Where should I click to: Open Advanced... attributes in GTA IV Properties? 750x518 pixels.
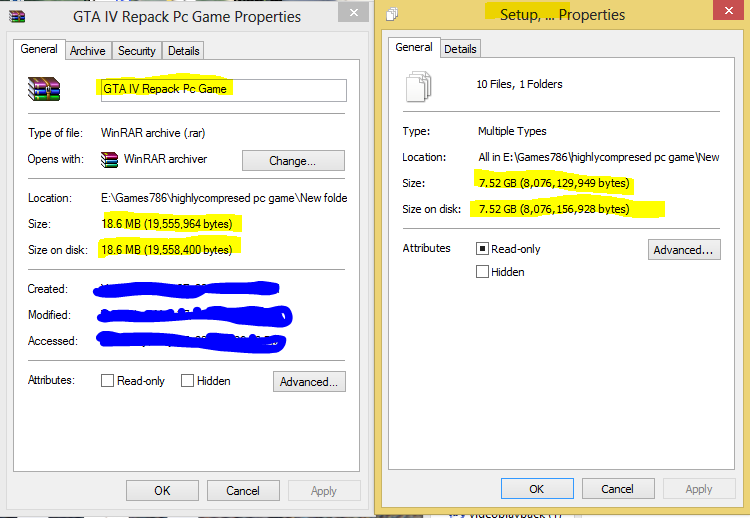(309, 382)
